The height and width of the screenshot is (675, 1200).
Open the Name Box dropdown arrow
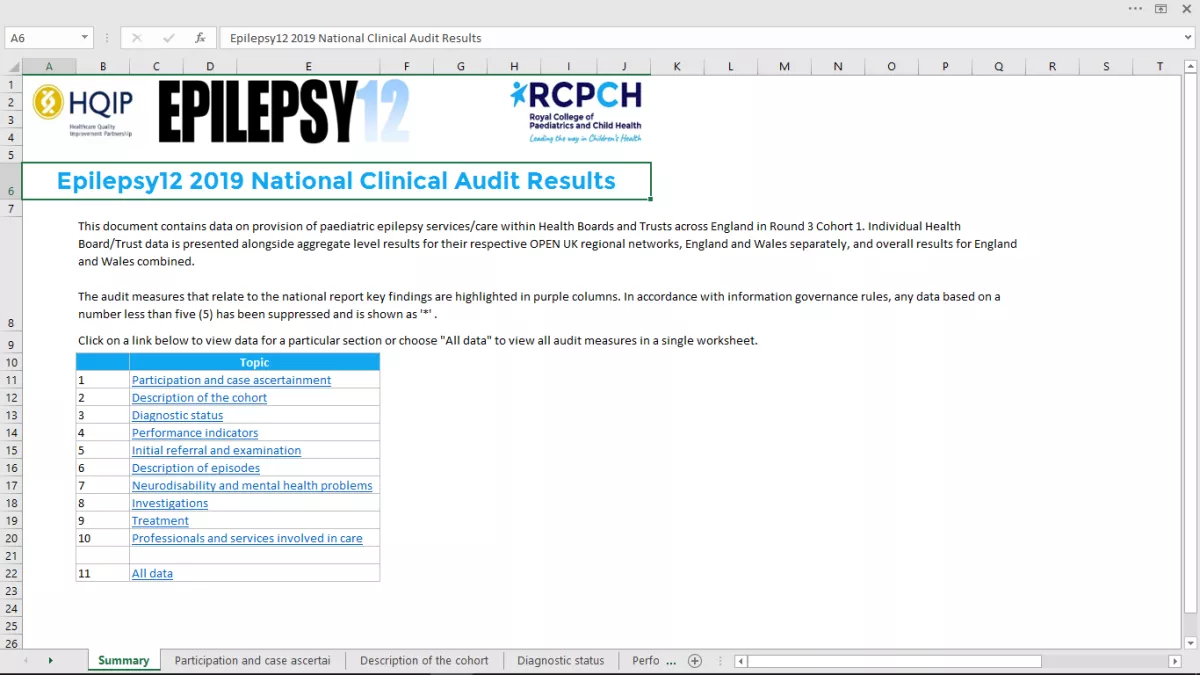tap(83, 37)
